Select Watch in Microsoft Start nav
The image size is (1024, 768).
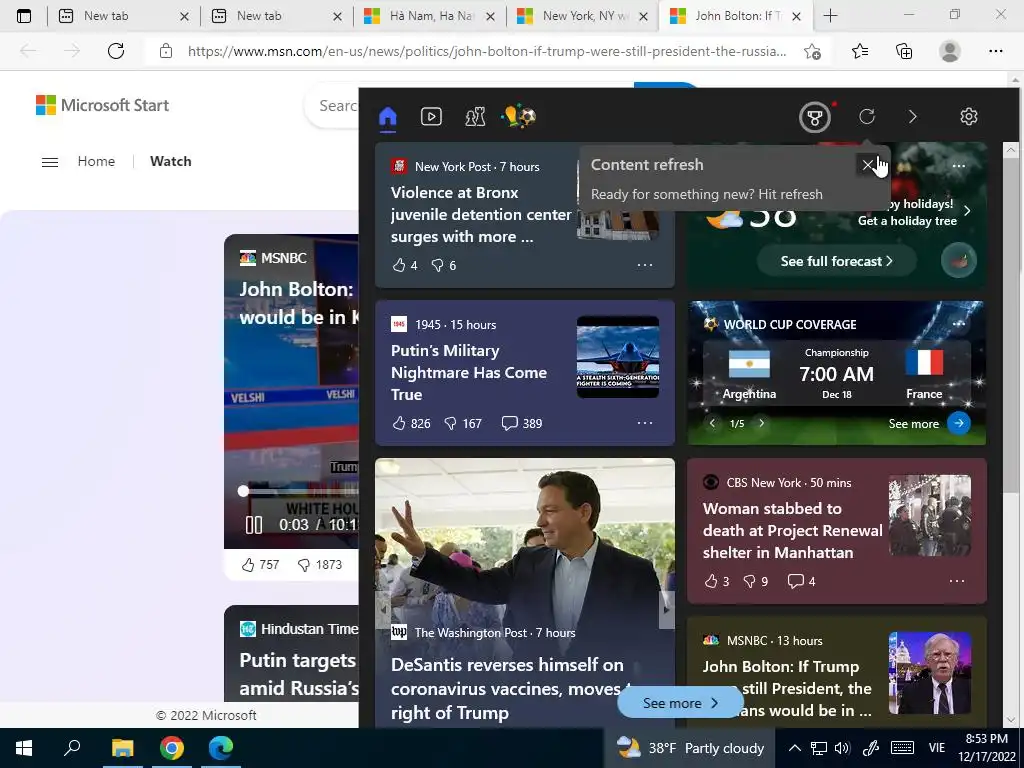[x=170, y=161]
